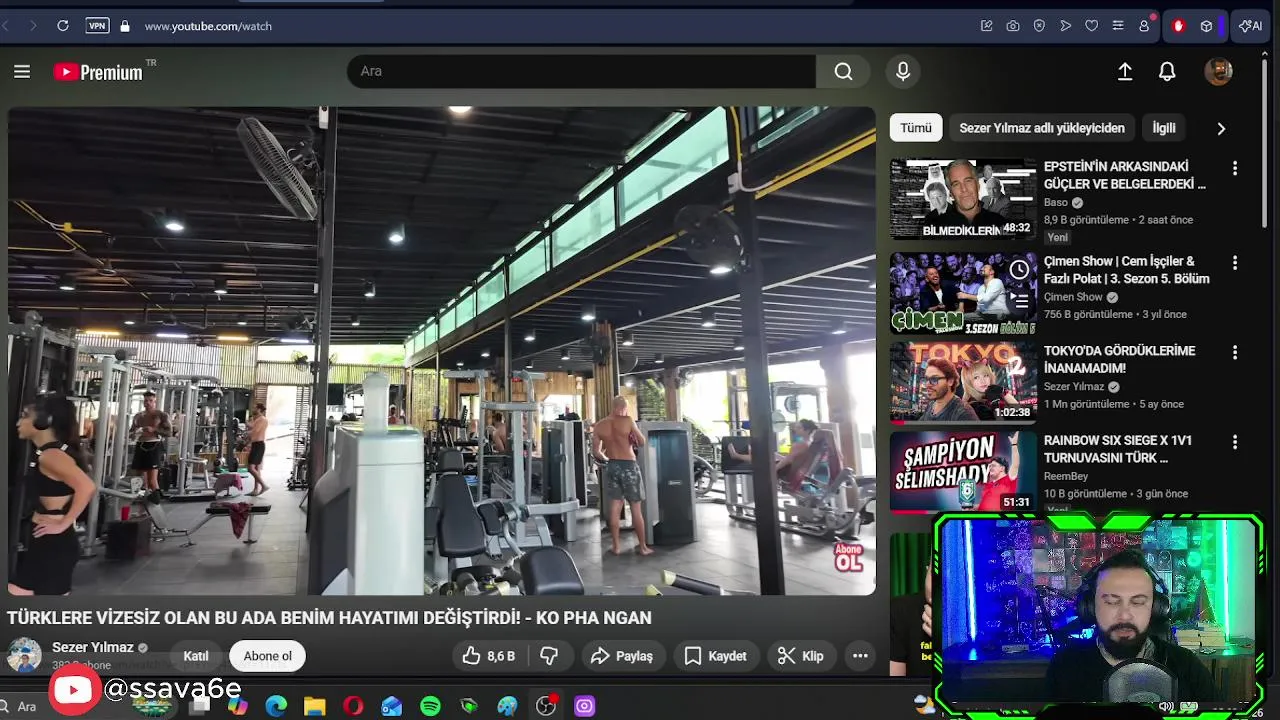The image size is (1280, 720).
Task: Click the Kaydet save button
Action: coord(716,656)
